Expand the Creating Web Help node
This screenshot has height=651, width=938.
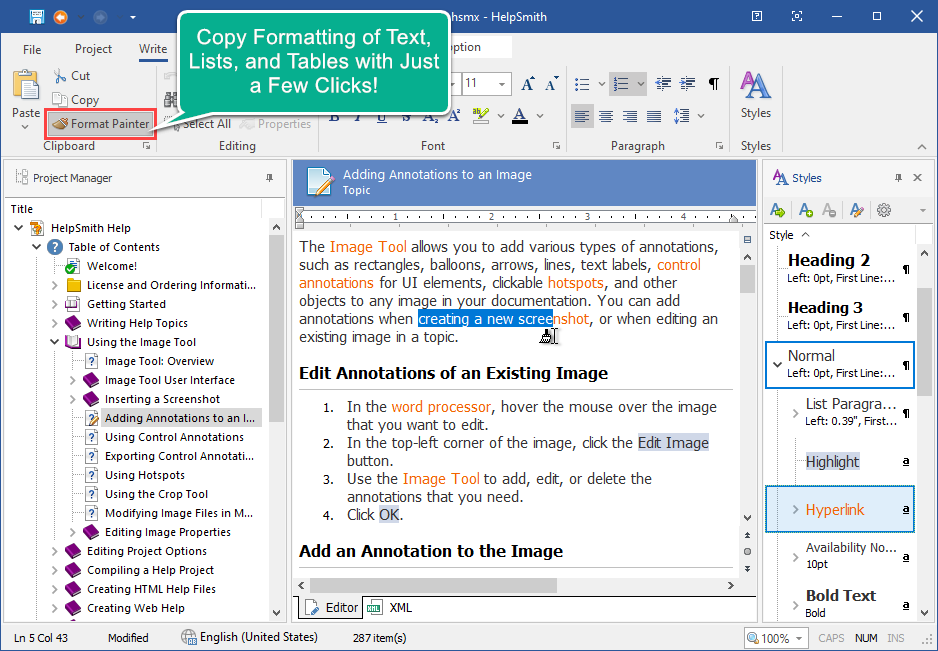[54, 608]
